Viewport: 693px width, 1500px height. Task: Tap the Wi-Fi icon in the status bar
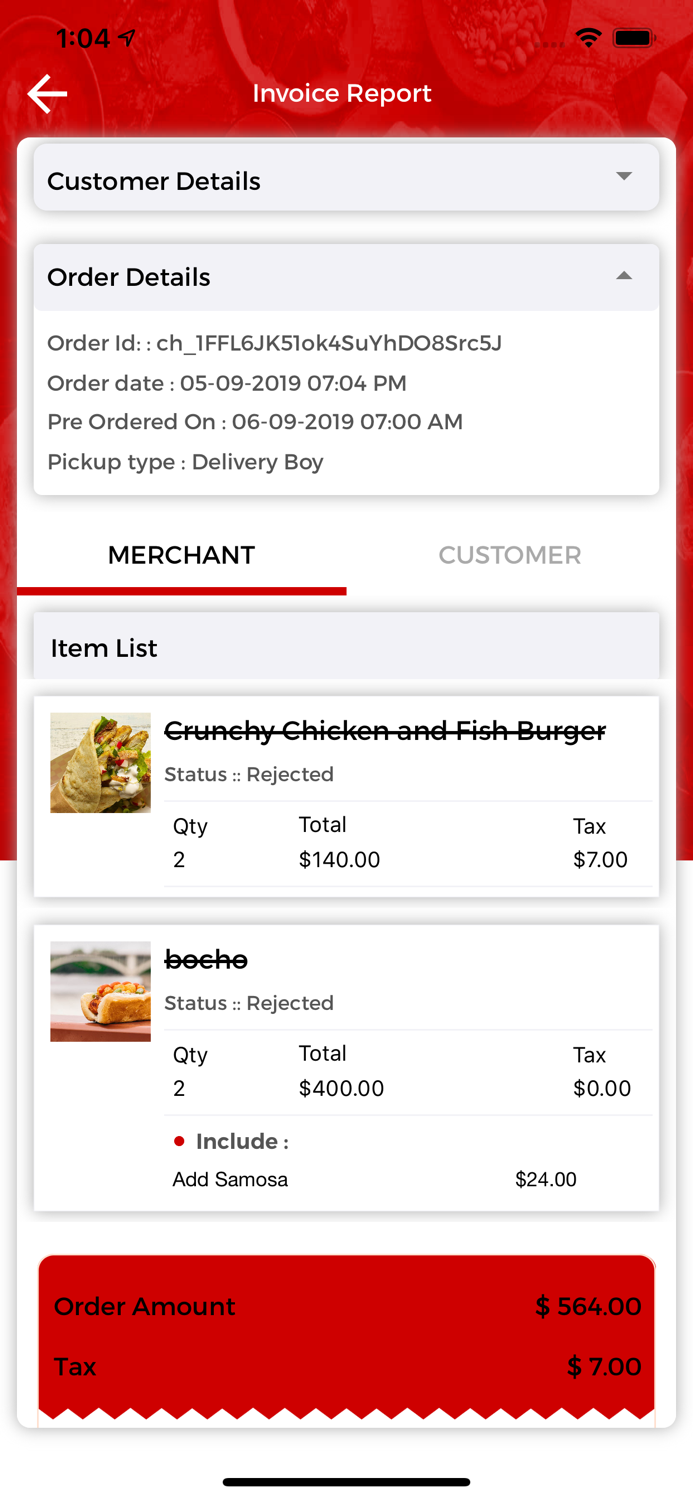pyautogui.click(x=588, y=37)
